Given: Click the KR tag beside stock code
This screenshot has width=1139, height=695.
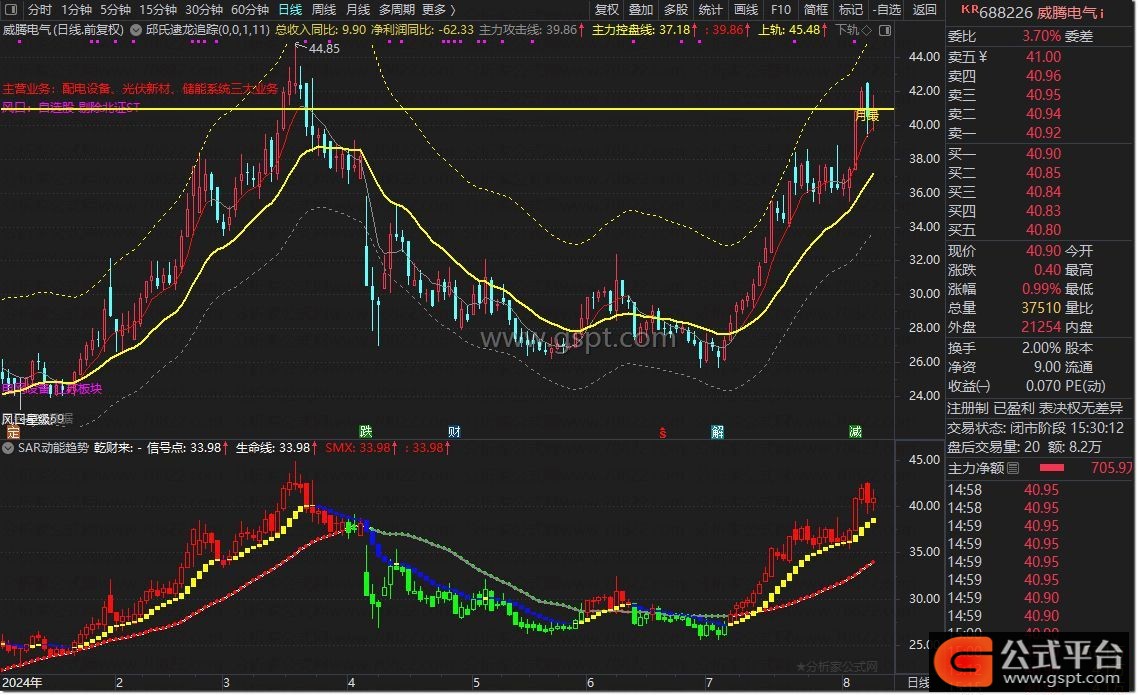Looking at the screenshot, I should point(969,9).
